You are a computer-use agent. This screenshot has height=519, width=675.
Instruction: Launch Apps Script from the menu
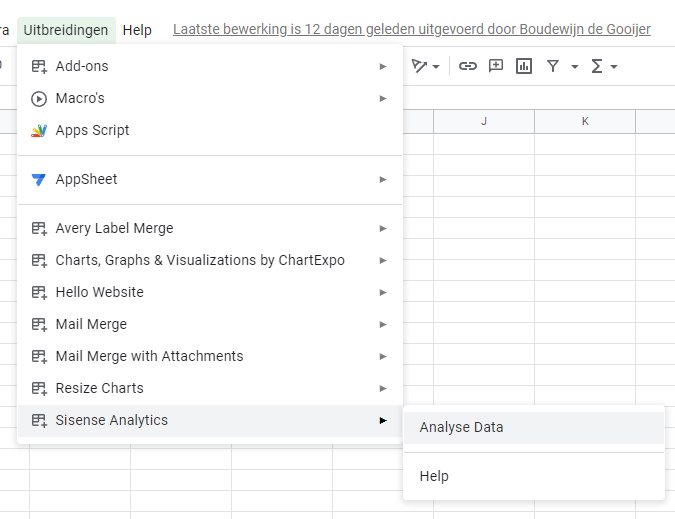210,130
